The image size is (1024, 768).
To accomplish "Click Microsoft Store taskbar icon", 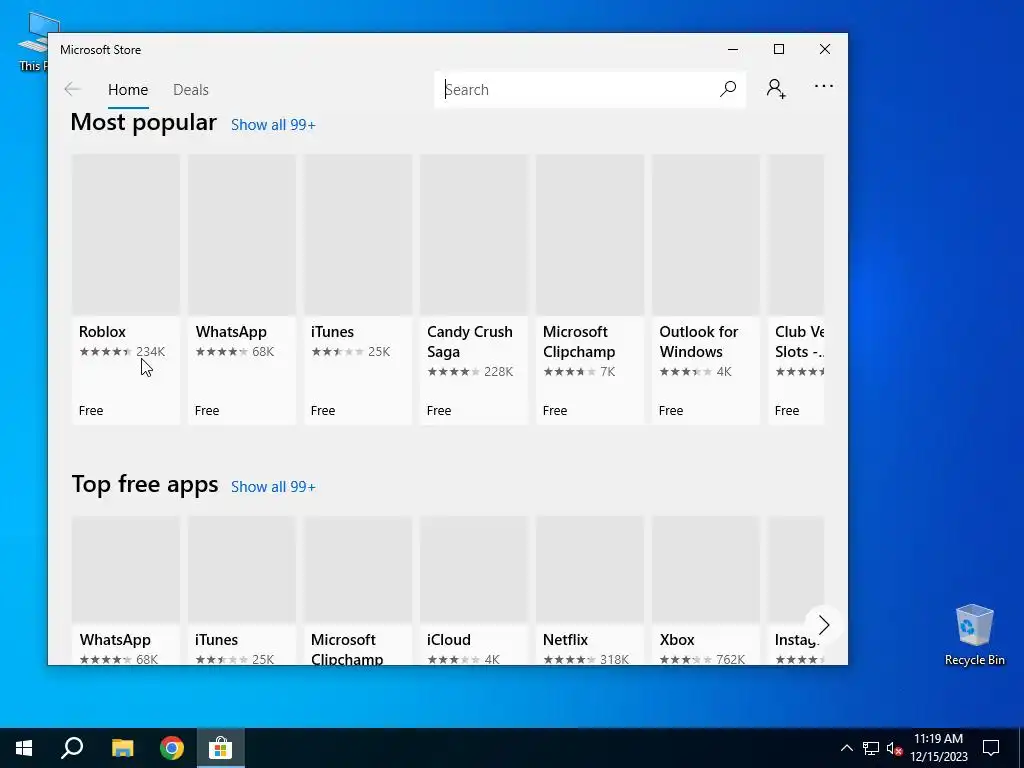I will click(221, 748).
